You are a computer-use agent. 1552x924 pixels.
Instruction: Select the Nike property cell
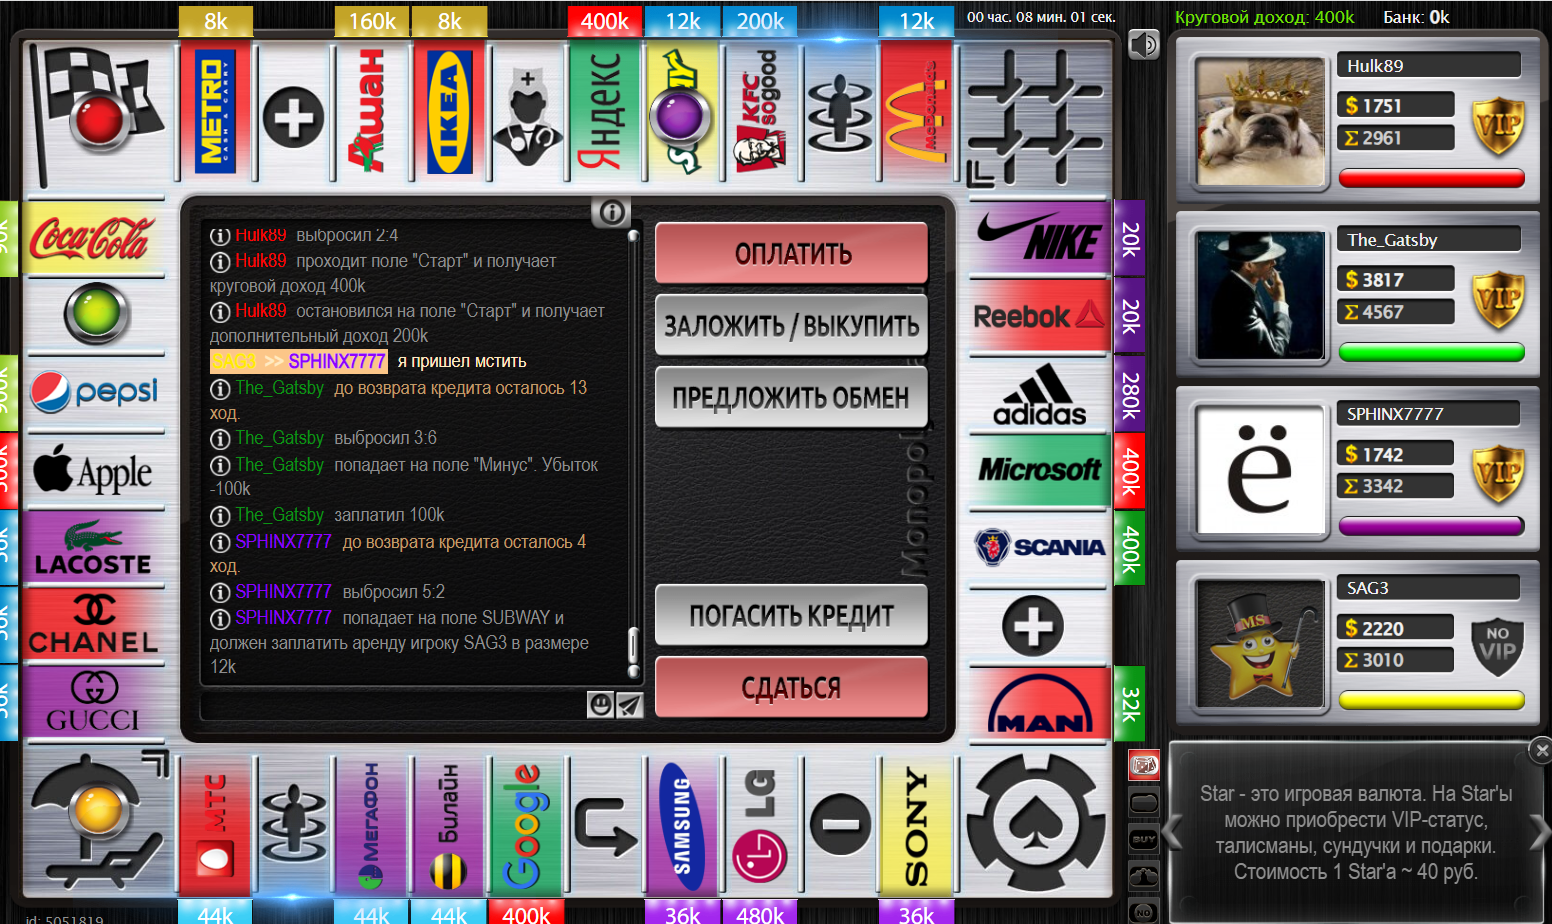click(x=1040, y=238)
